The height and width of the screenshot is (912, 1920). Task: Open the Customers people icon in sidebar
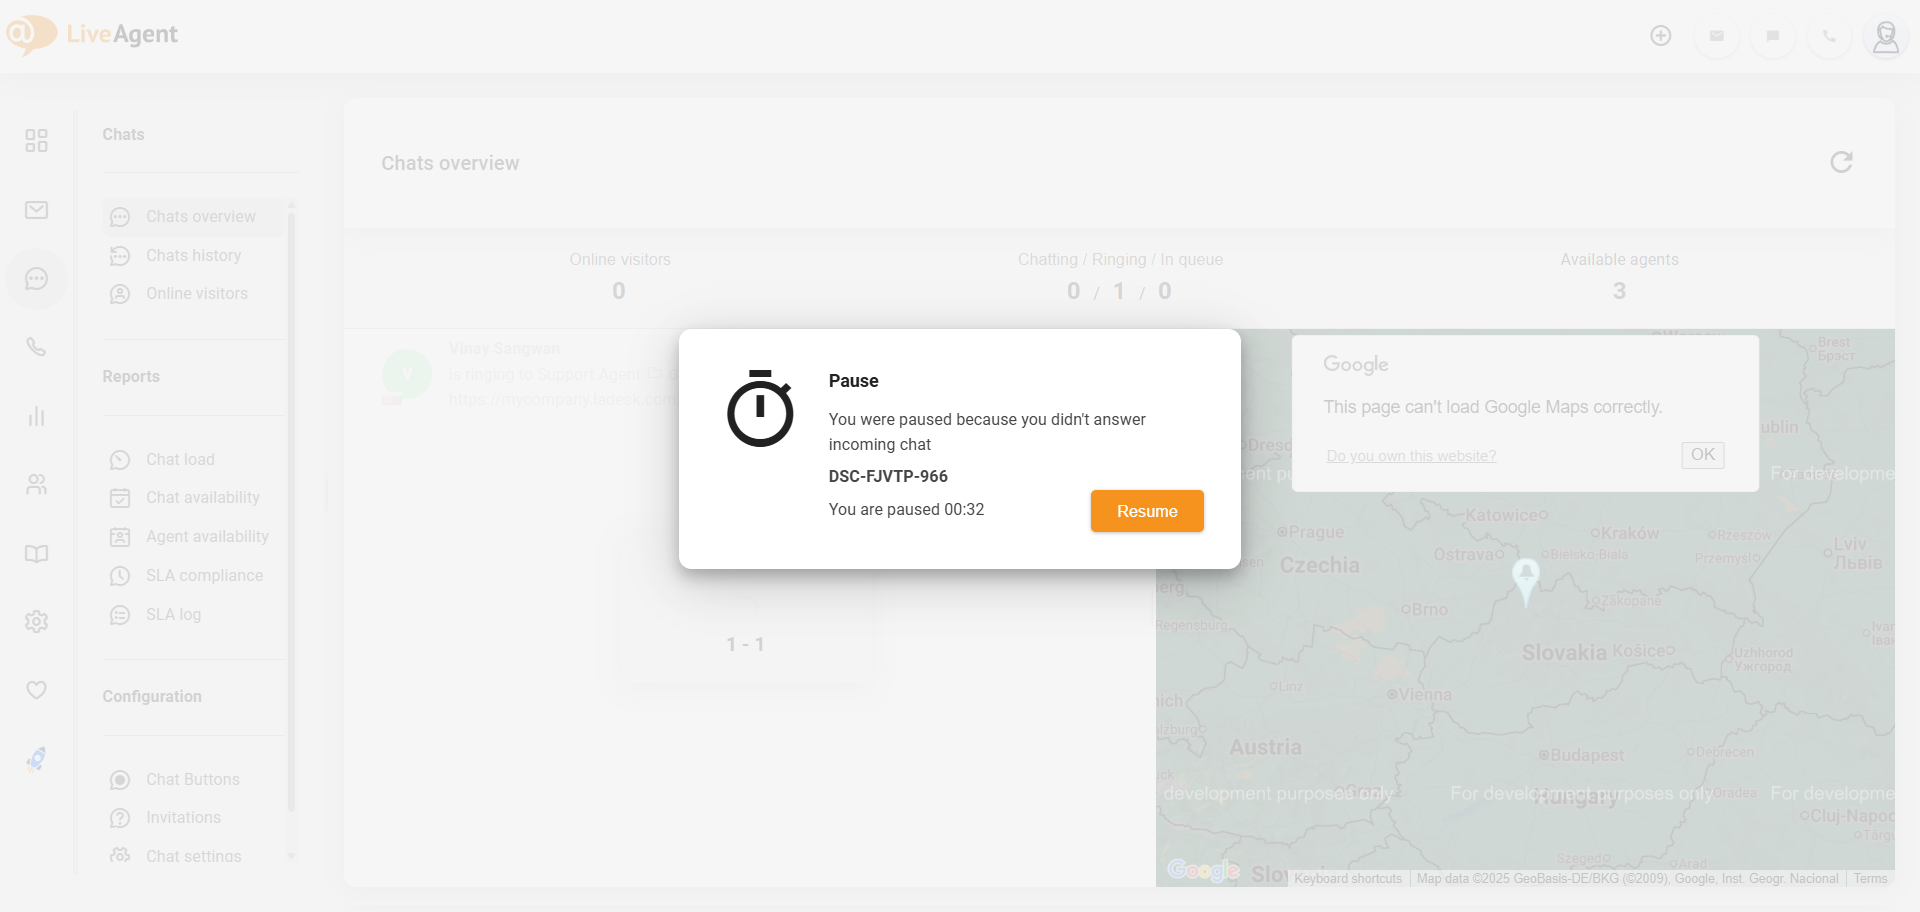pos(37,485)
